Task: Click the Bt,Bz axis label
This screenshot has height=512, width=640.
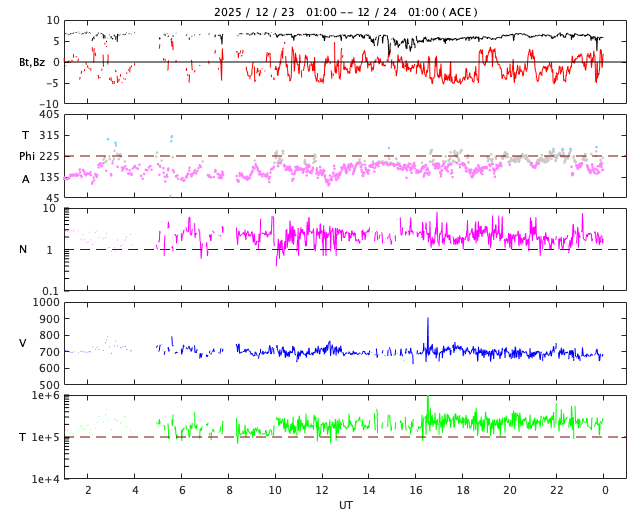Action: (x=31, y=62)
